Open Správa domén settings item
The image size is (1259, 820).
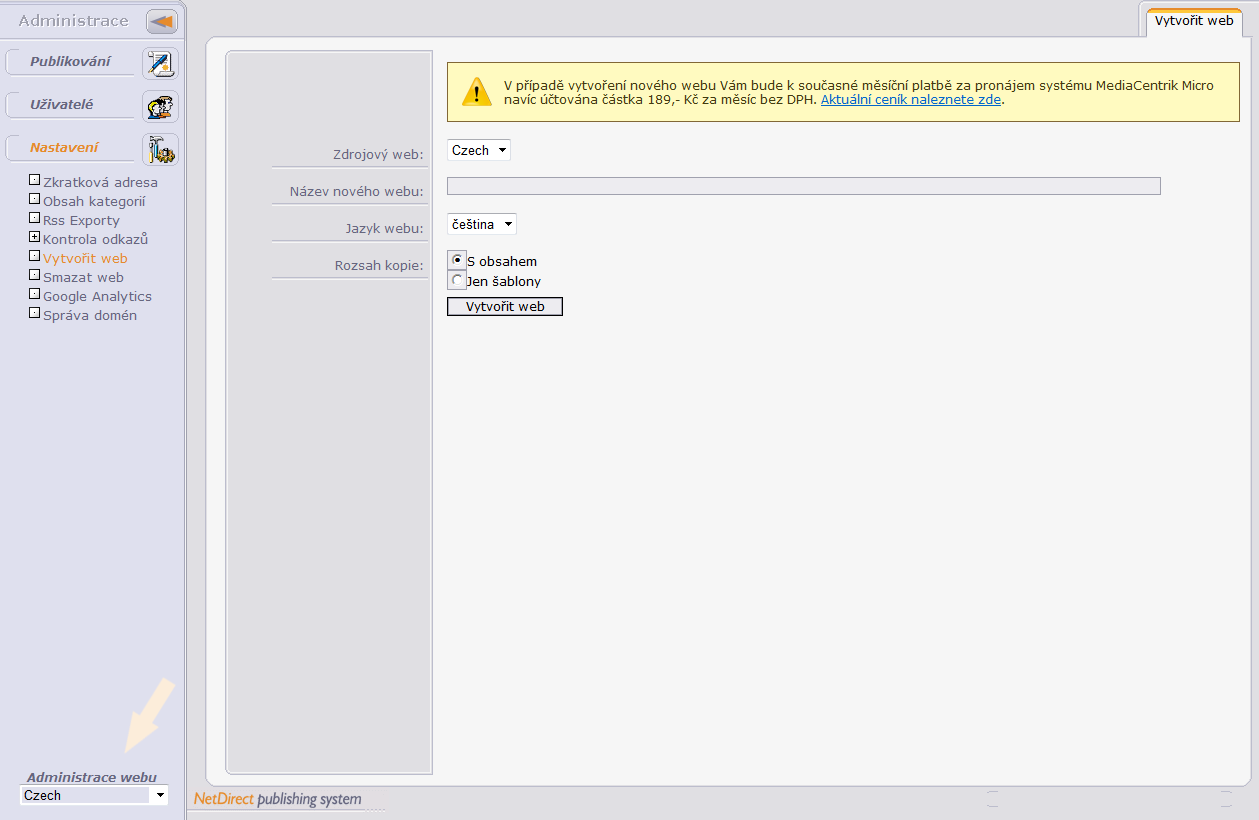90,315
